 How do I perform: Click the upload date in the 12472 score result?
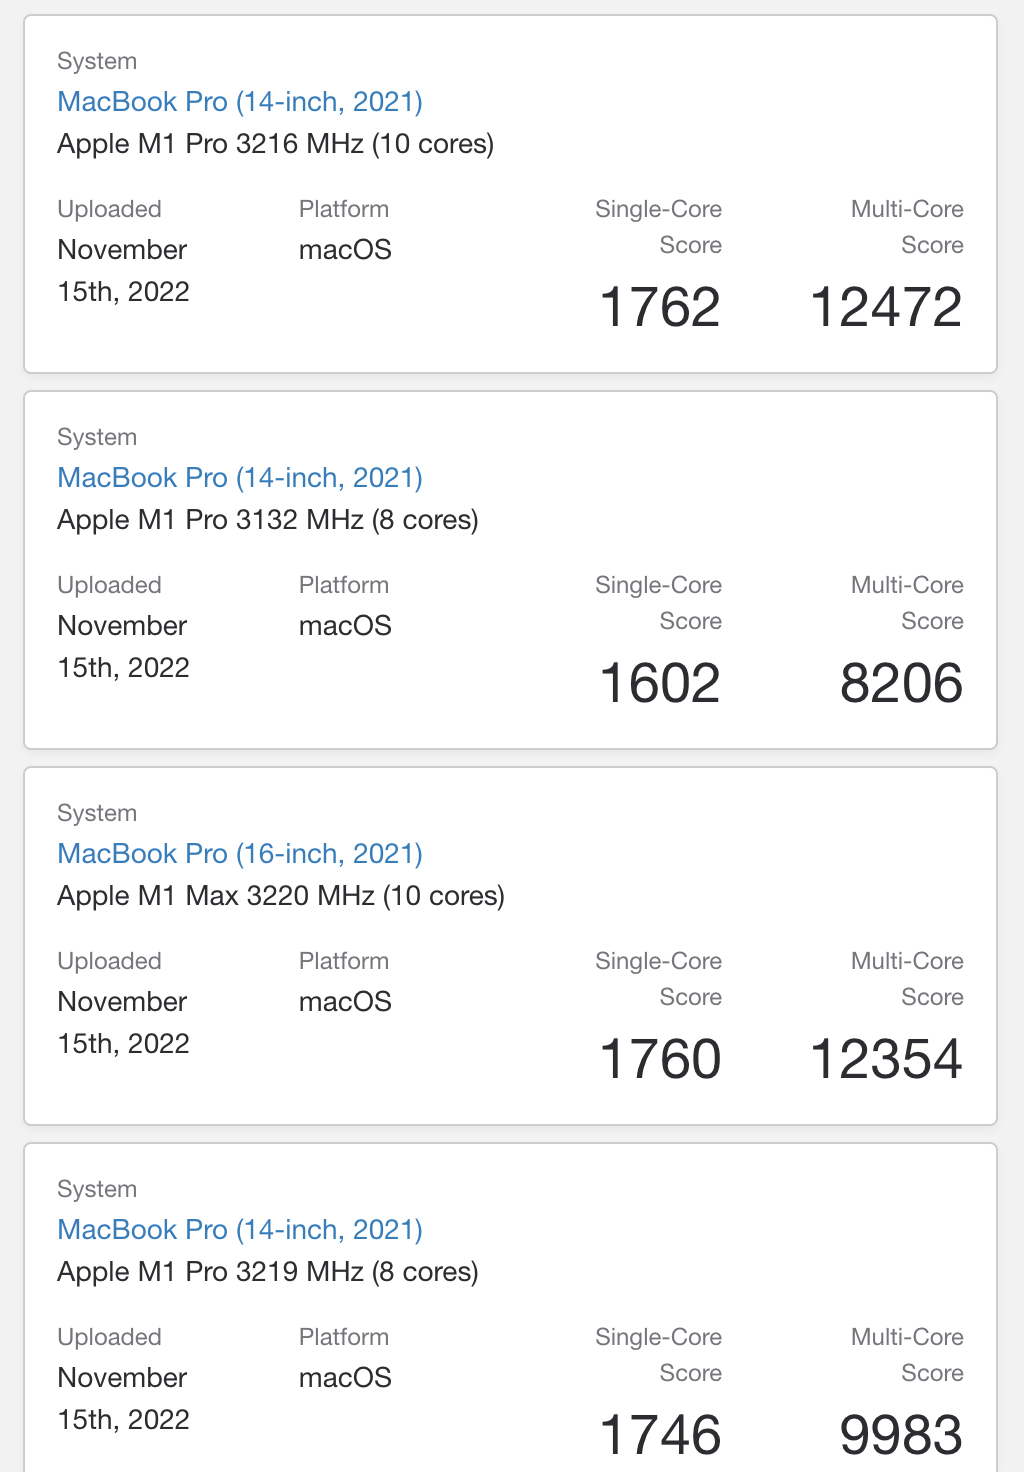123,270
